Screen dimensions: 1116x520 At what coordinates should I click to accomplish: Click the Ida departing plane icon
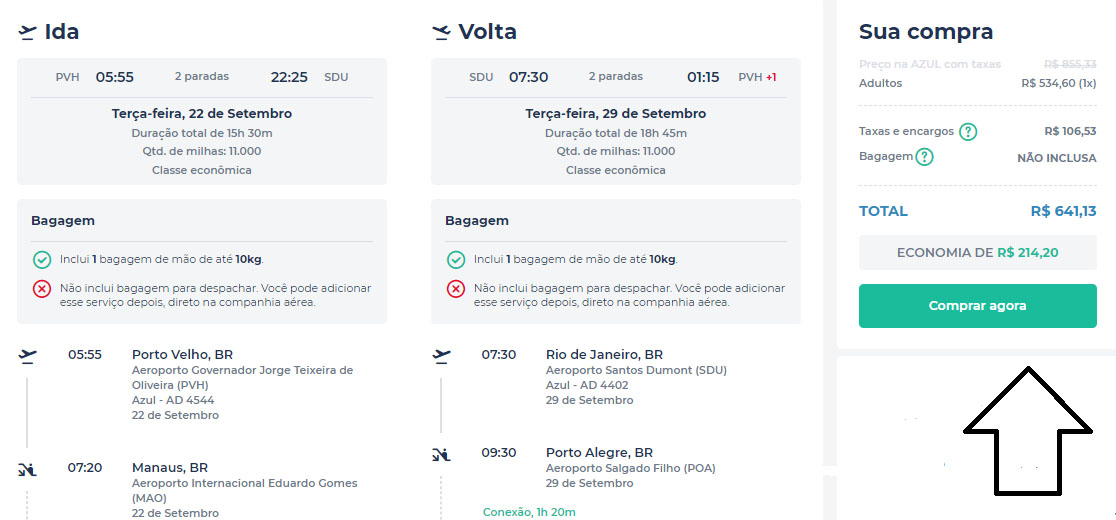point(27,32)
